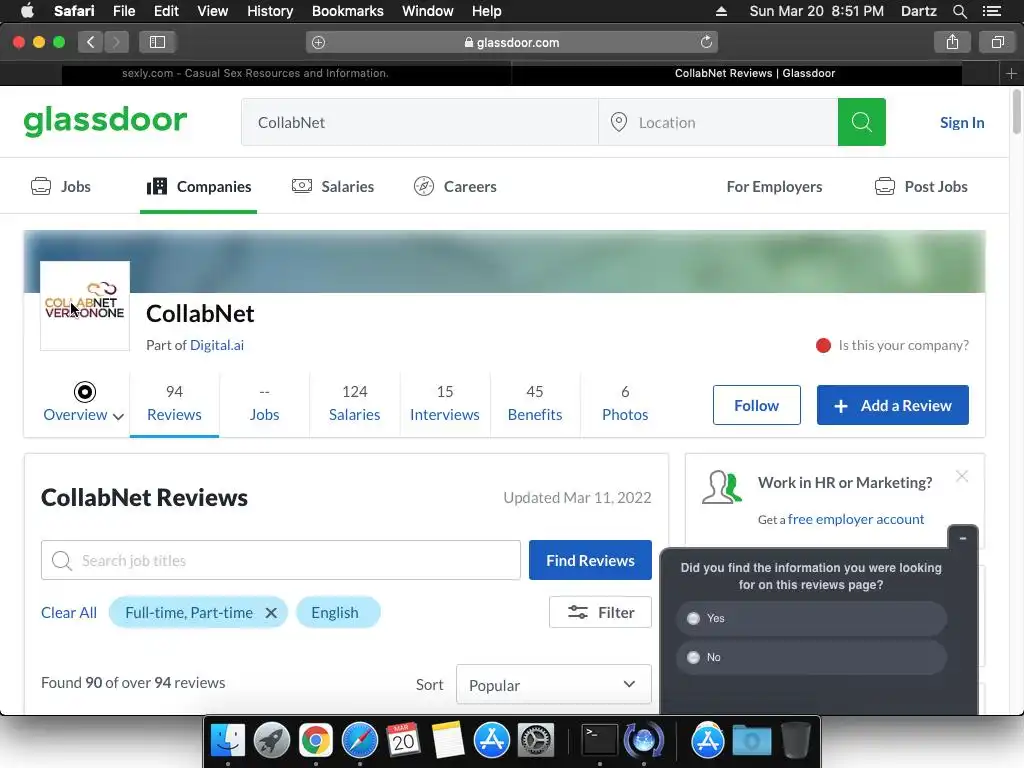1024x768 pixels.
Task: Click the glassdoor.com address bar
Action: pyautogui.click(x=512, y=42)
